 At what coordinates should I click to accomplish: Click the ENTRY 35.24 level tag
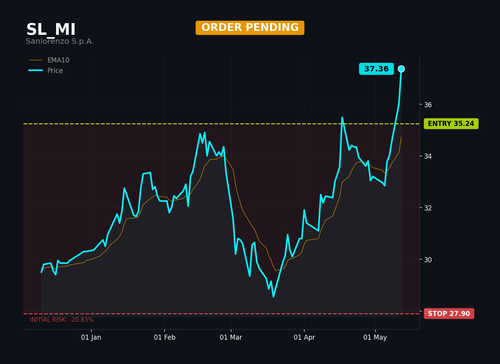pos(451,124)
